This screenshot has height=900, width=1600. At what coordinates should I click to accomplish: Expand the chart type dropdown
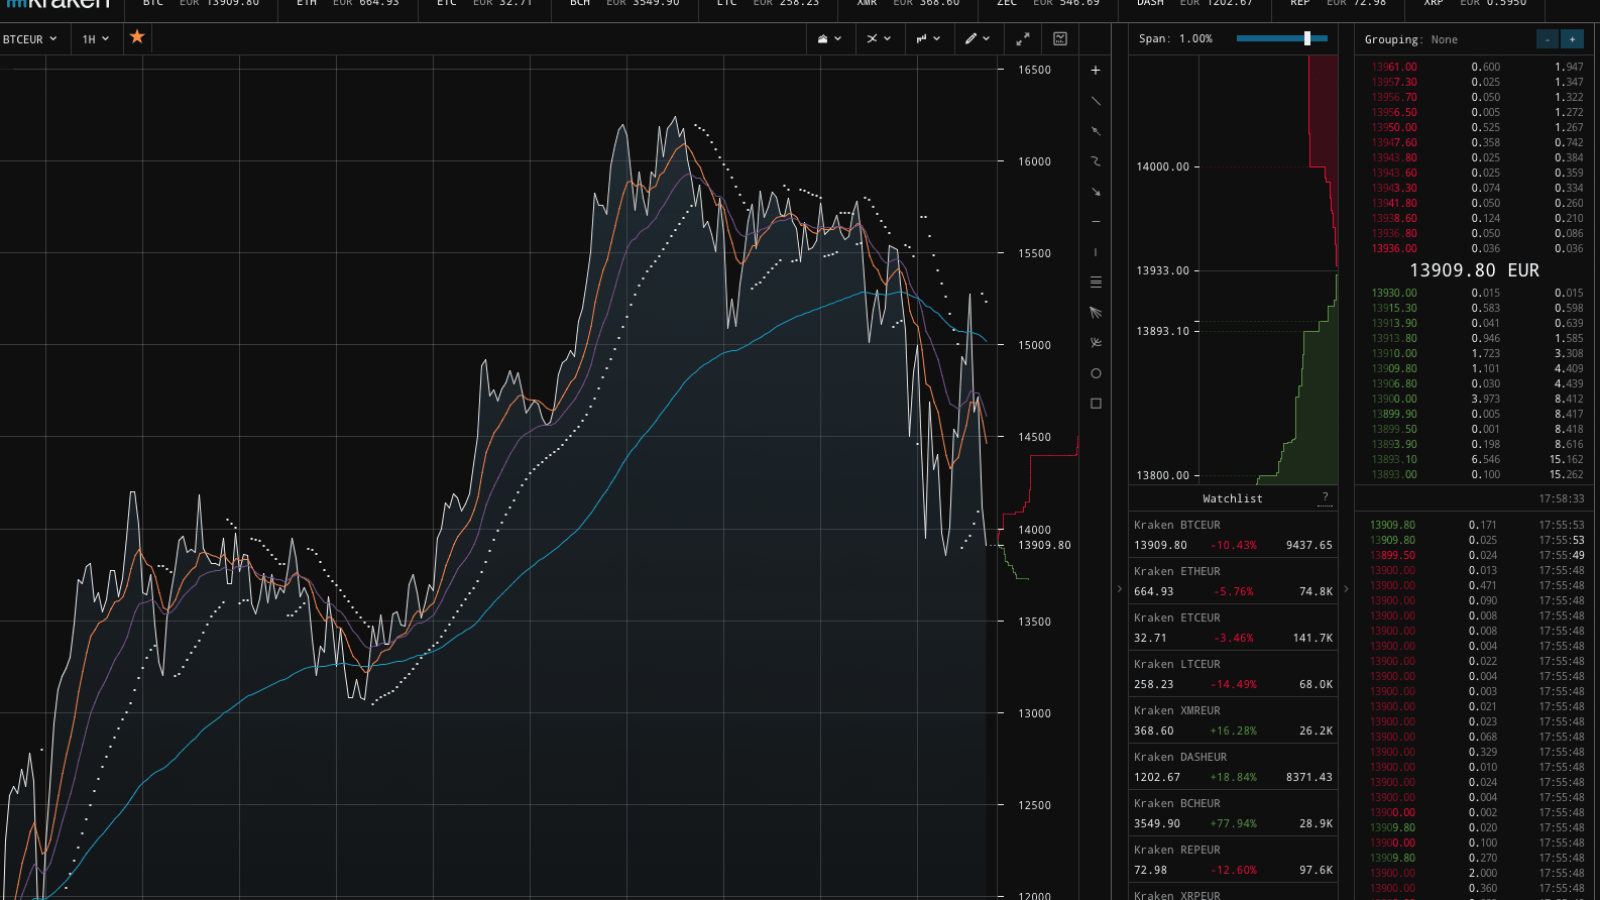tap(829, 39)
